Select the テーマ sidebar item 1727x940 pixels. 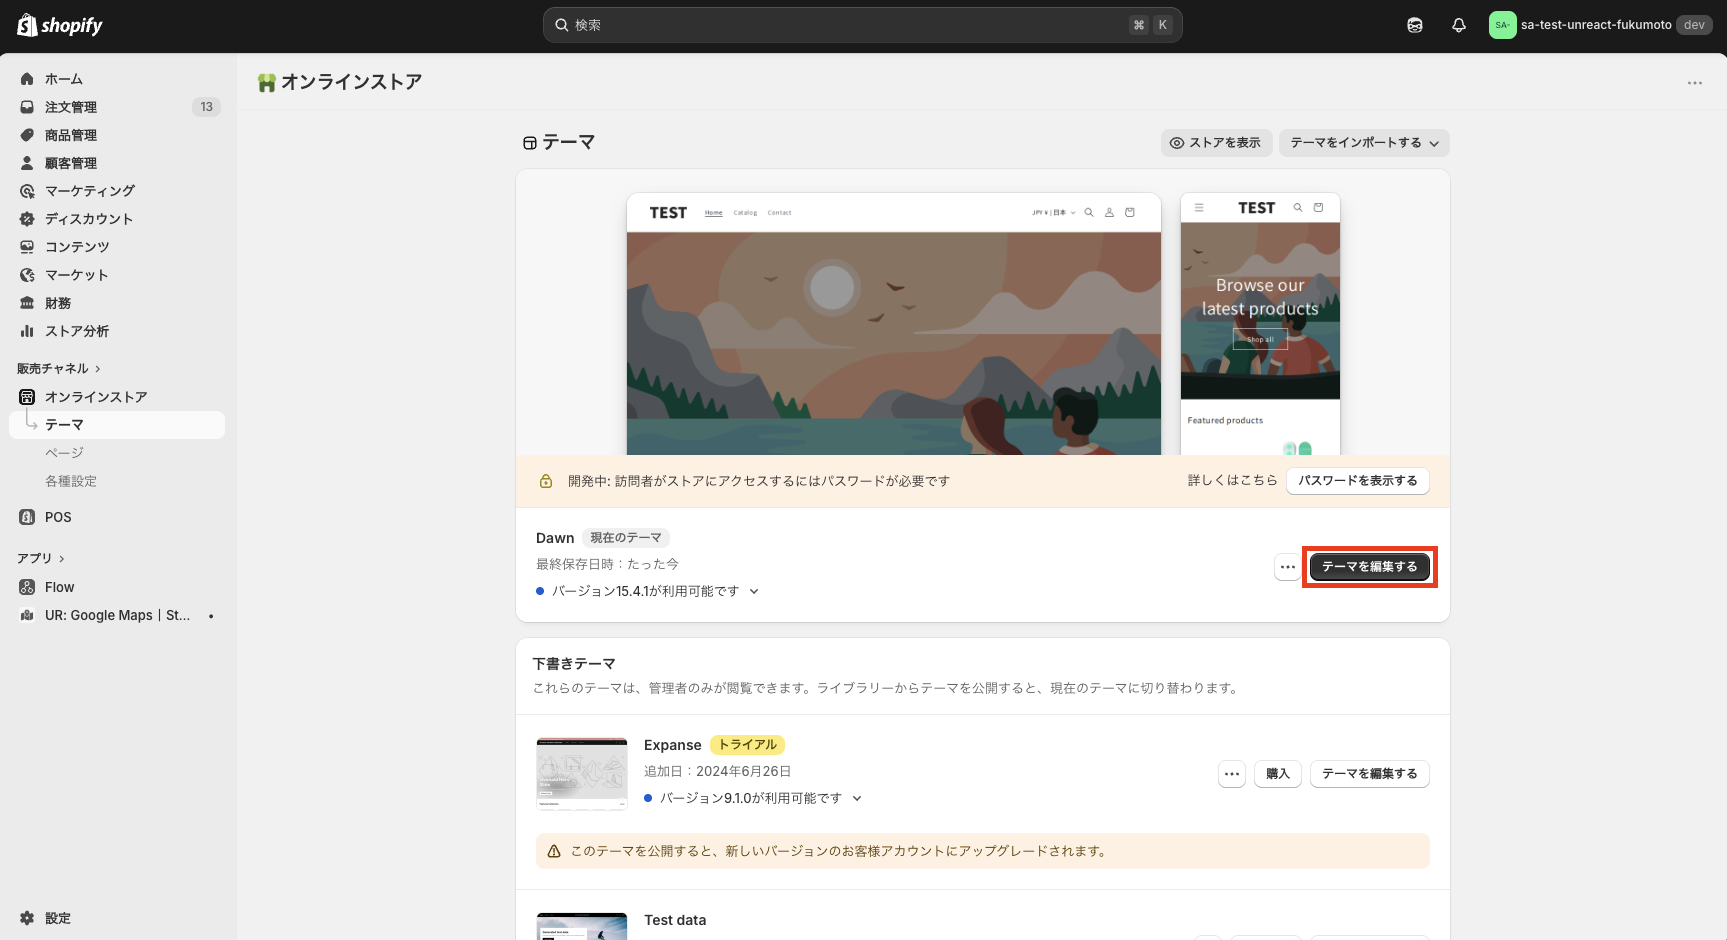[x=117, y=425]
